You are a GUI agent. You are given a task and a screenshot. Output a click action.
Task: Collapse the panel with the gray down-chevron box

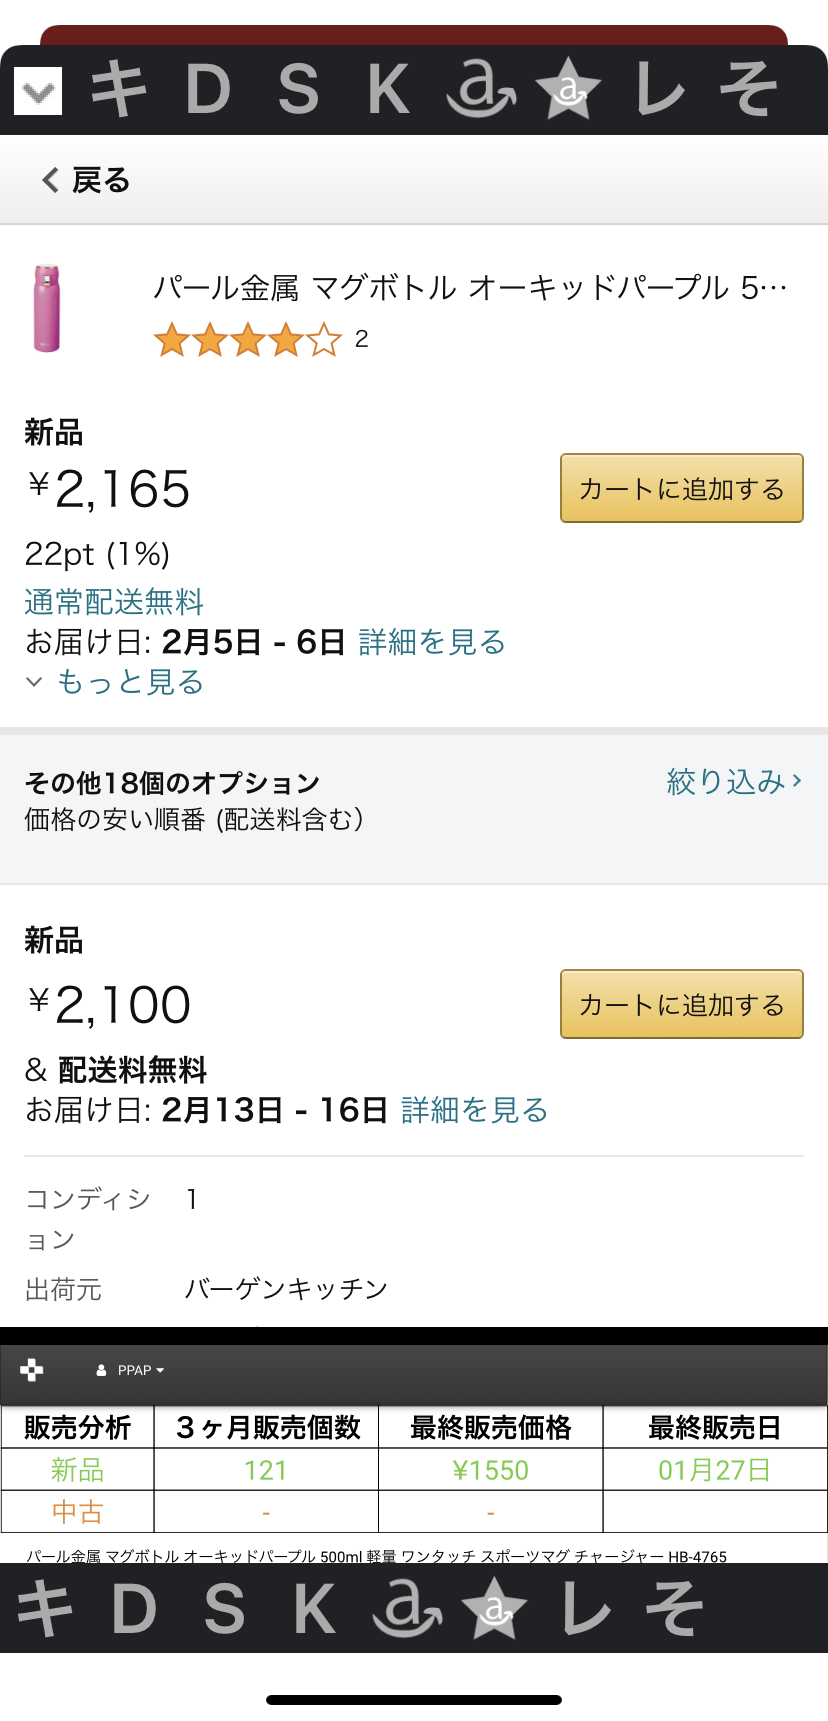point(38,91)
